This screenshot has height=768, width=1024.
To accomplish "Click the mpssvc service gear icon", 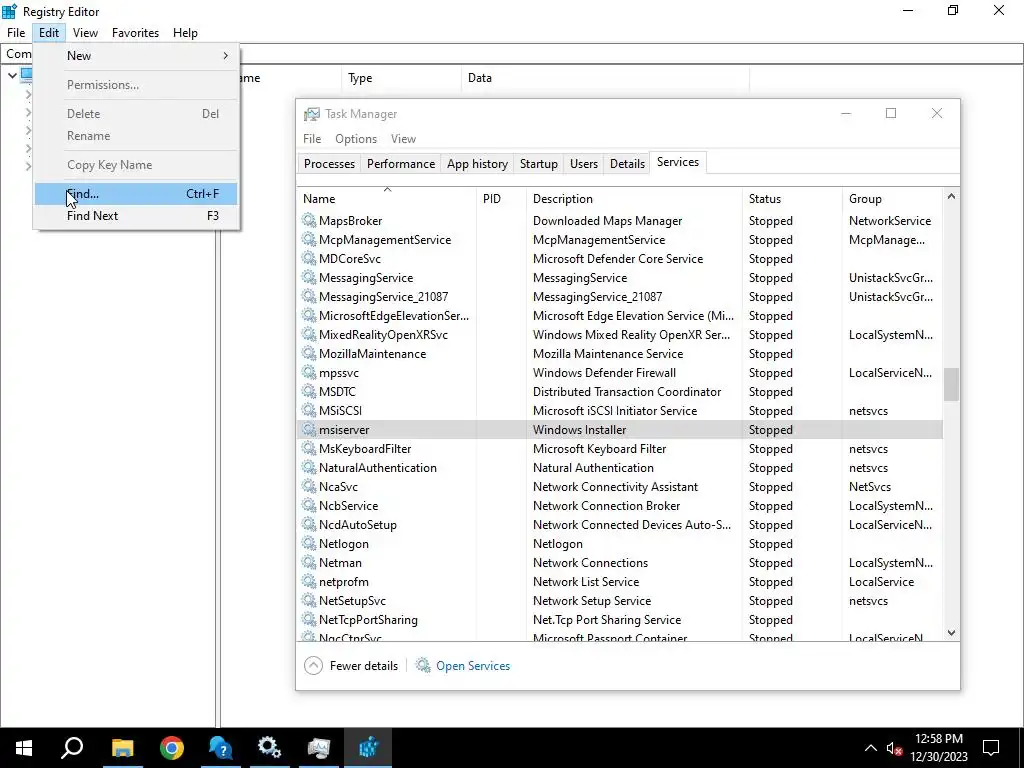I will [x=309, y=372].
